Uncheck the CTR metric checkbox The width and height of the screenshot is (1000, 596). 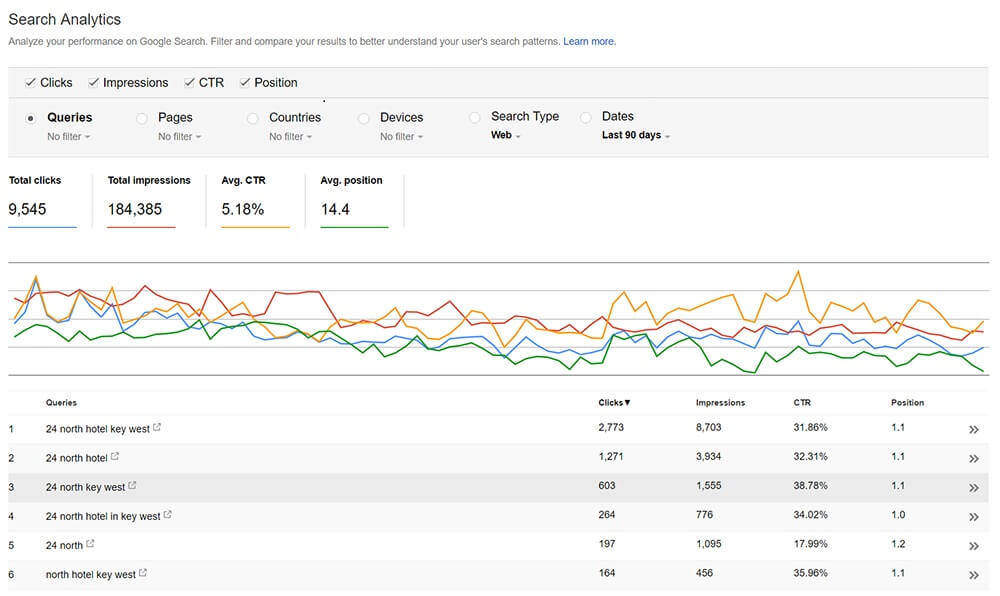189,82
